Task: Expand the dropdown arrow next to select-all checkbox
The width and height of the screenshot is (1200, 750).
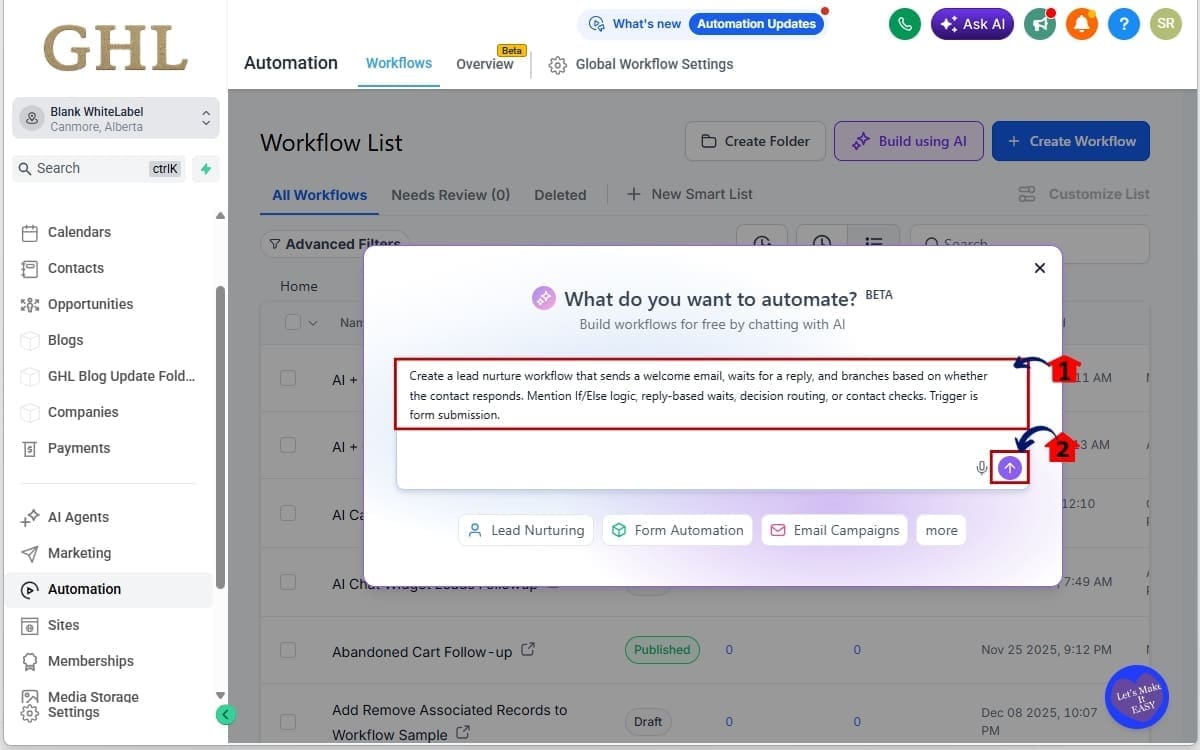Action: coord(313,322)
